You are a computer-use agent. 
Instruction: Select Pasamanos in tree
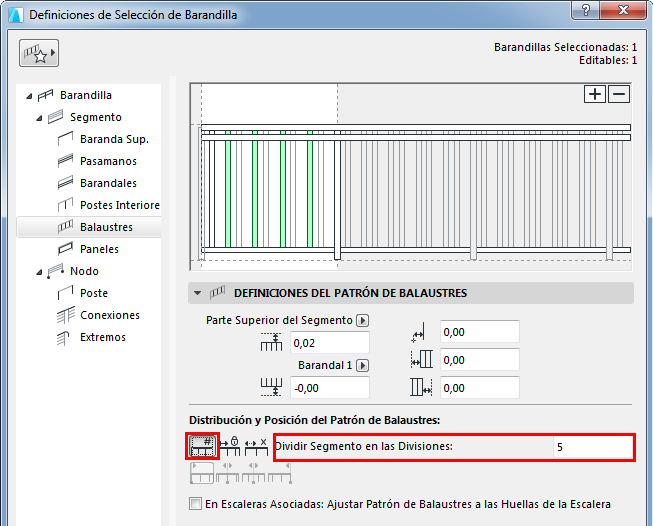(108, 161)
